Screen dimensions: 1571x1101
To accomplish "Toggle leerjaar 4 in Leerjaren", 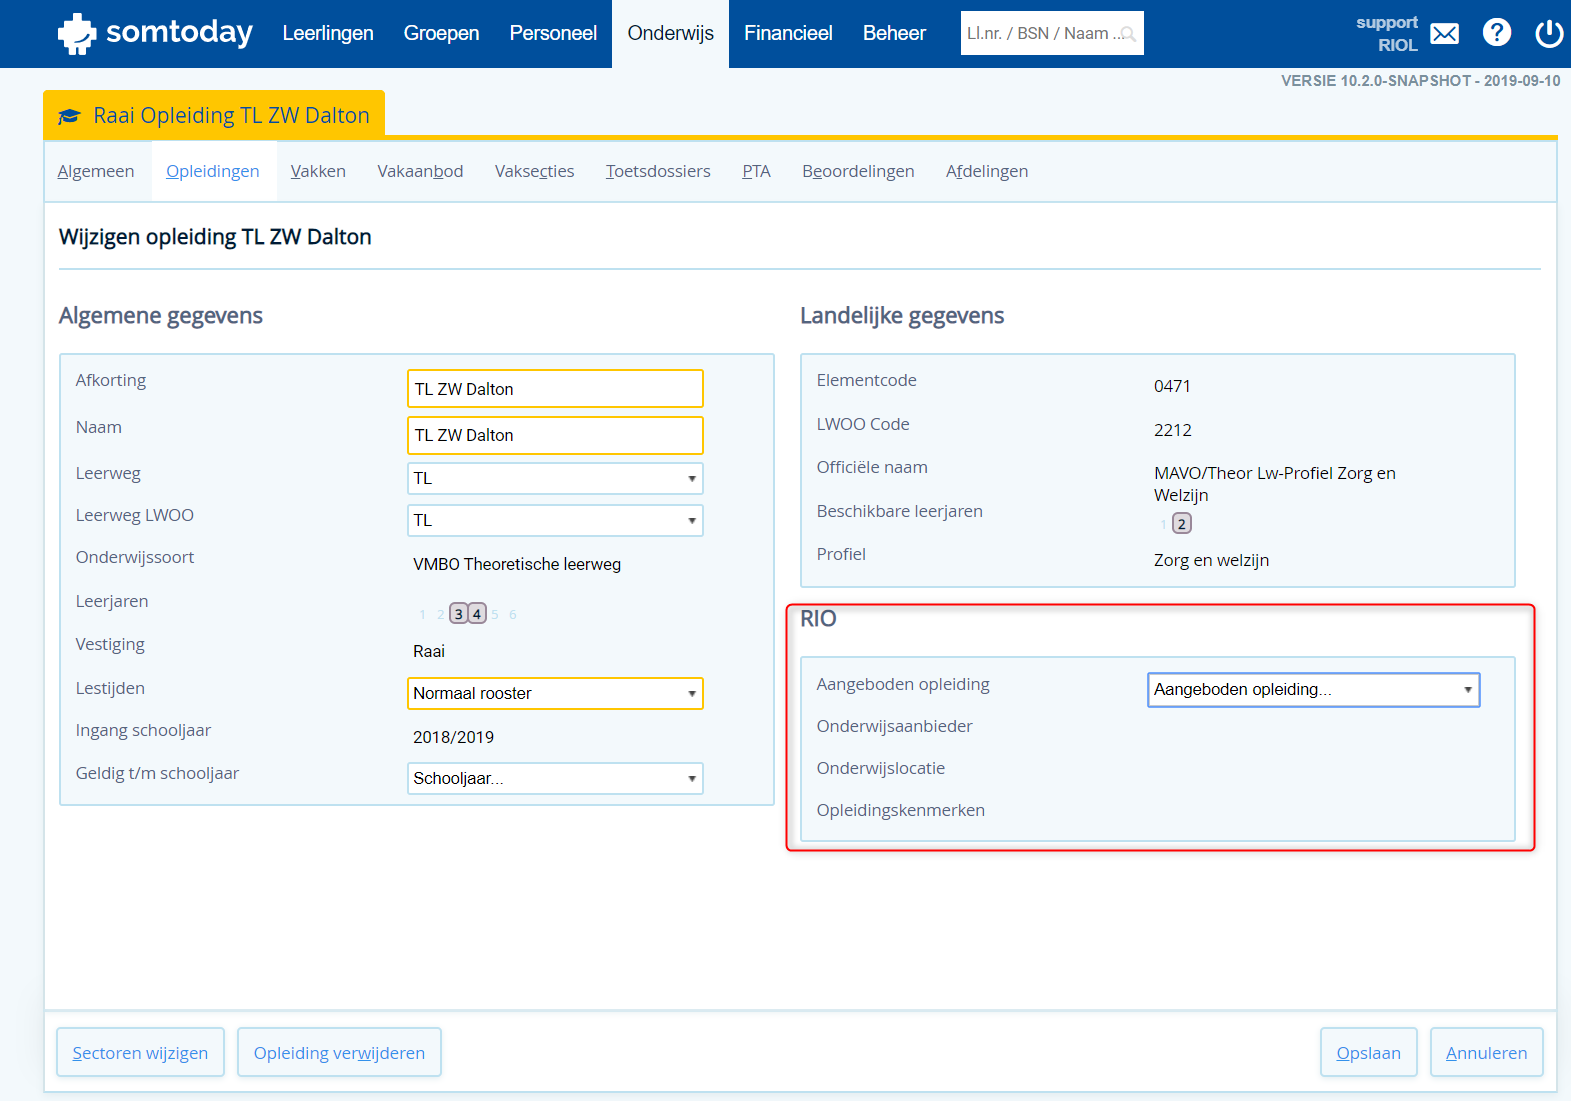I will tap(477, 614).
